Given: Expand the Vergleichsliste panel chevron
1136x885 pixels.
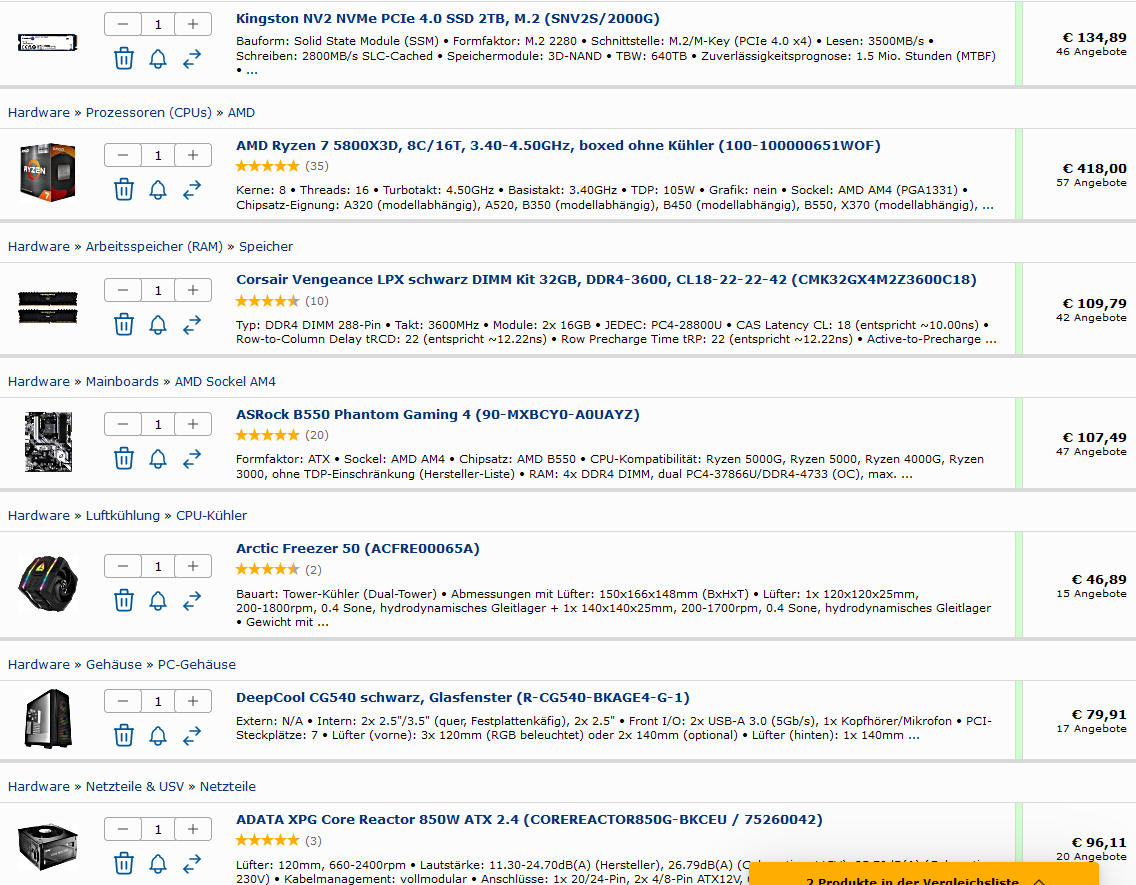Looking at the screenshot, I should [x=1038, y=880].
